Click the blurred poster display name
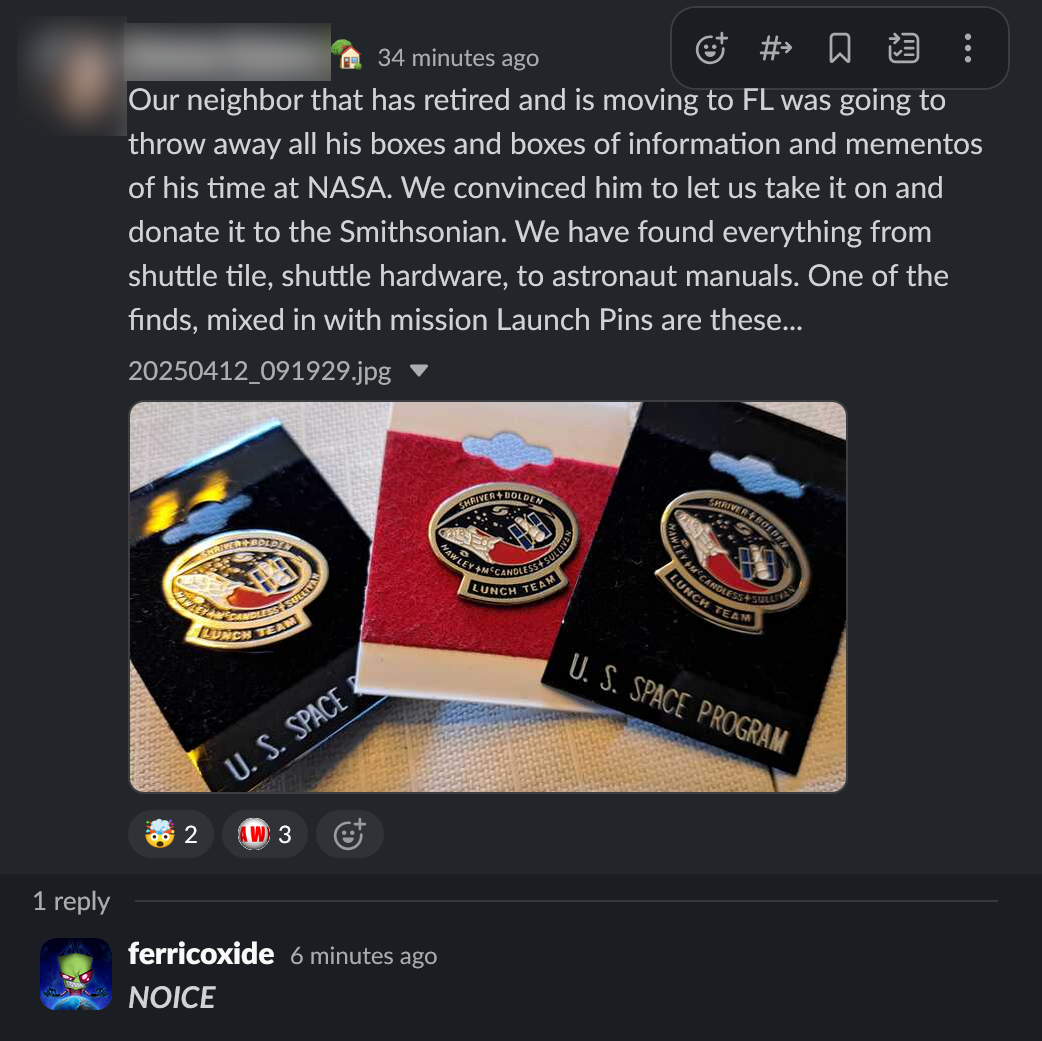Screen dimensions: 1042x1041 pos(227,52)
